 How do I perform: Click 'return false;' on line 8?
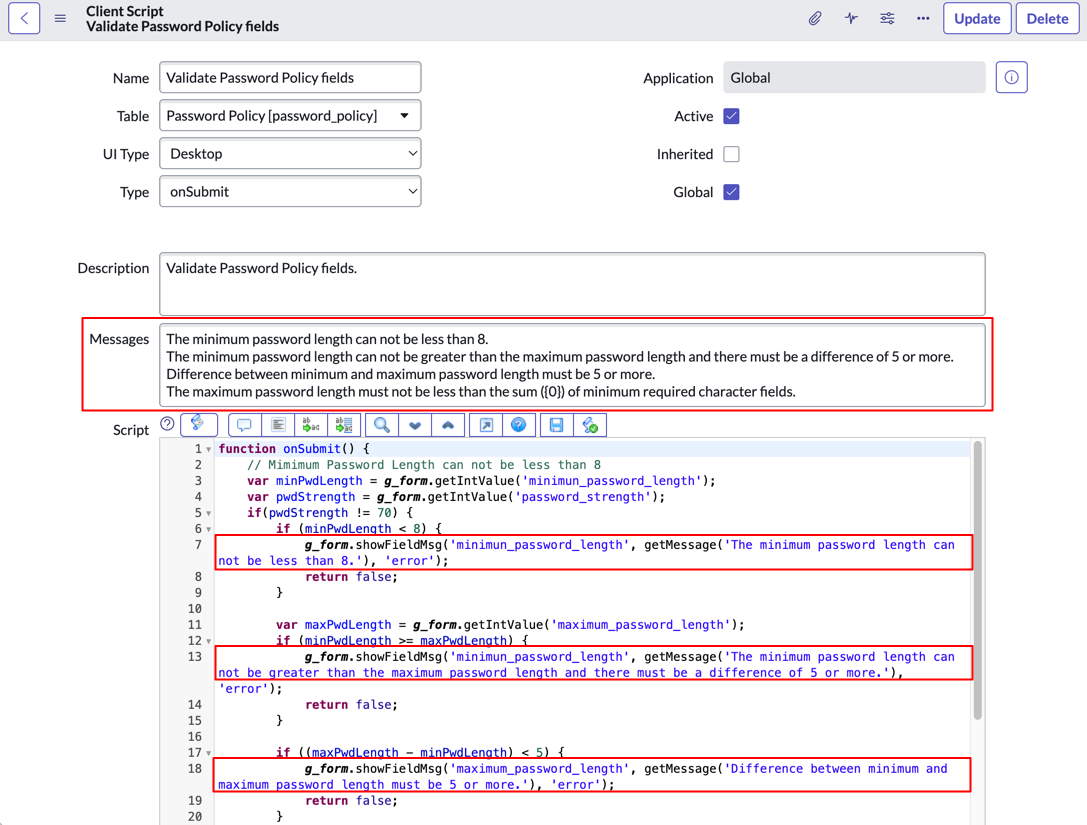point(351,577)
